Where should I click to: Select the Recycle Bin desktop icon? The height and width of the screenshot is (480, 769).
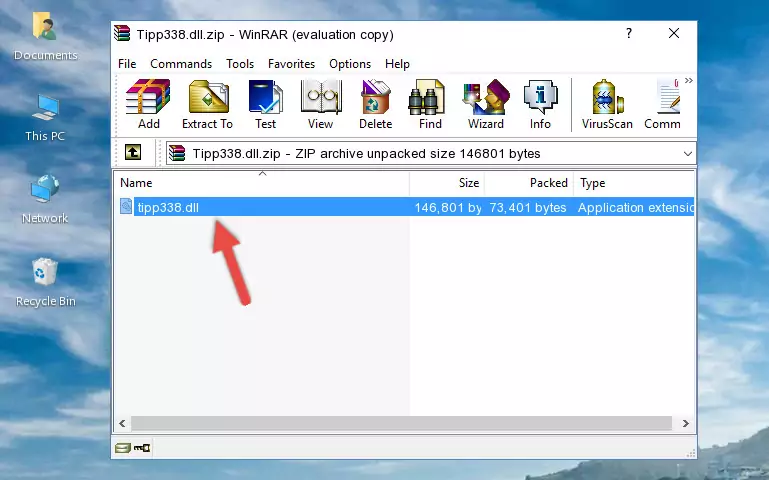(x=45, y=282)
